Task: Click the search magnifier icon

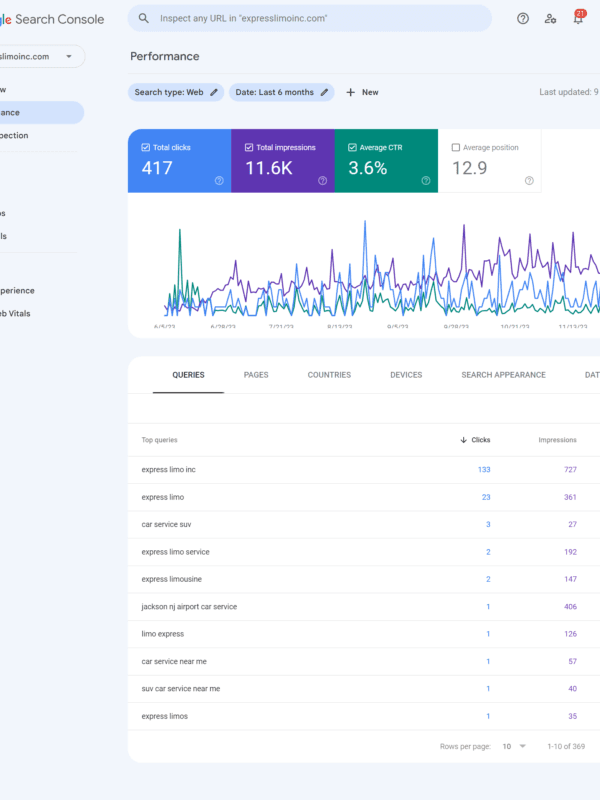Action: pyautogui.click(x=144, y=18)
